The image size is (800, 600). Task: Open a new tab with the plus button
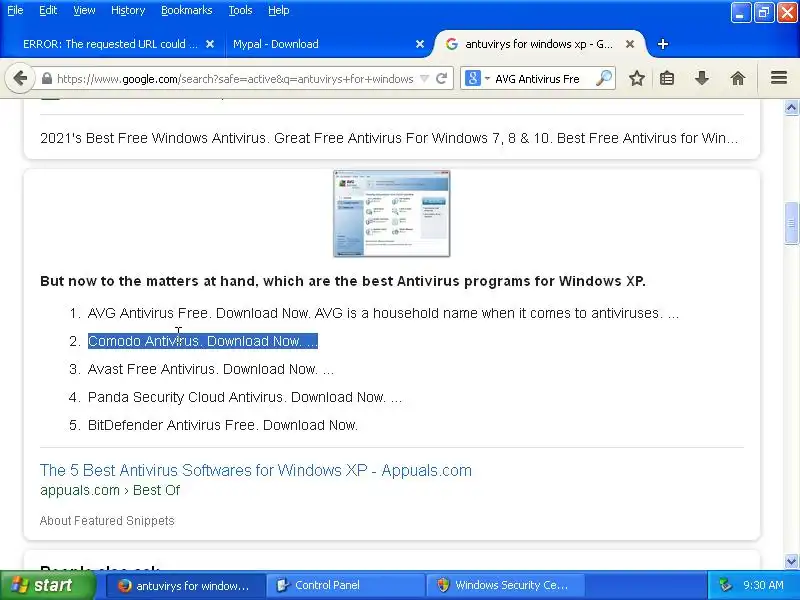[663, 44]
